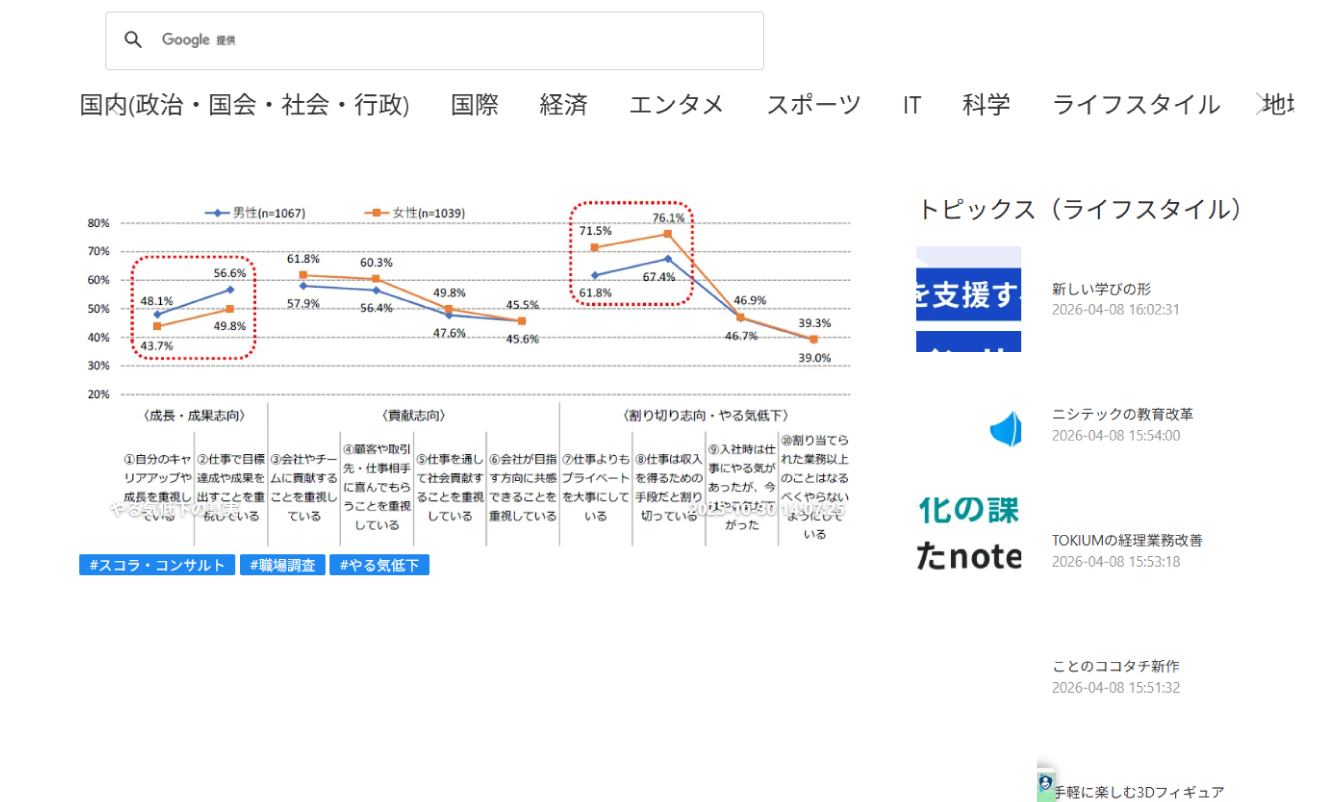The image size is (1337, 802).
Task: Select the 経済 category
Action: pos(563,105)
